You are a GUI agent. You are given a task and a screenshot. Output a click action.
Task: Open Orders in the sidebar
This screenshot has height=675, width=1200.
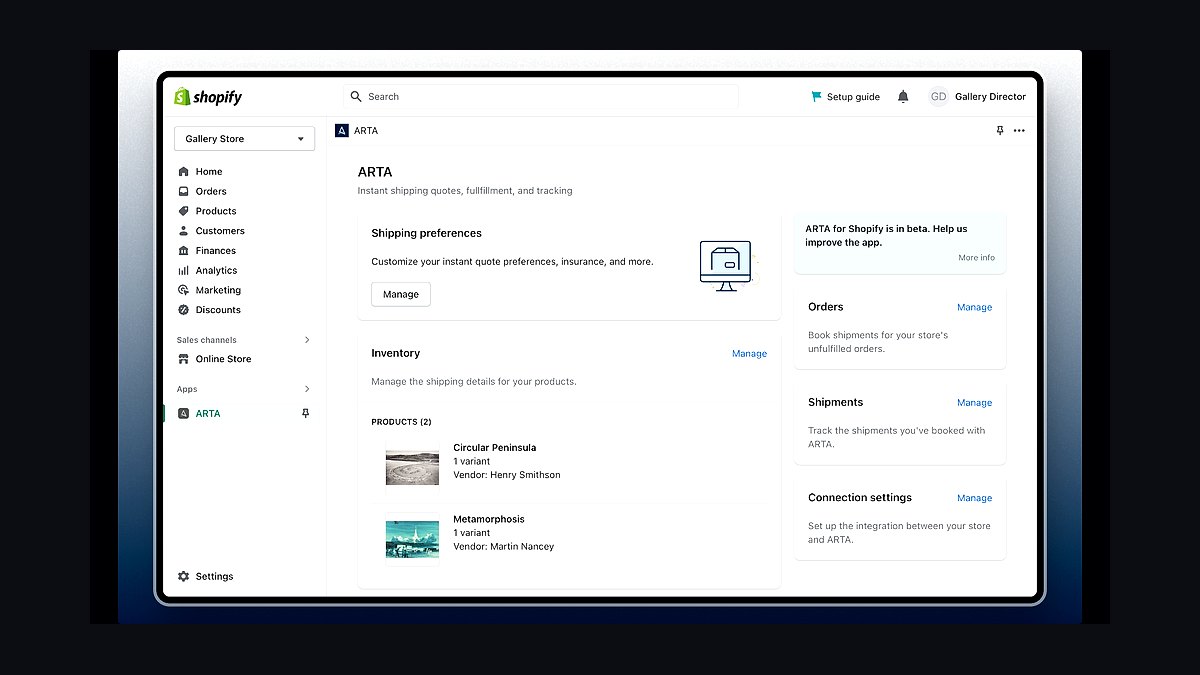(211, 191)
